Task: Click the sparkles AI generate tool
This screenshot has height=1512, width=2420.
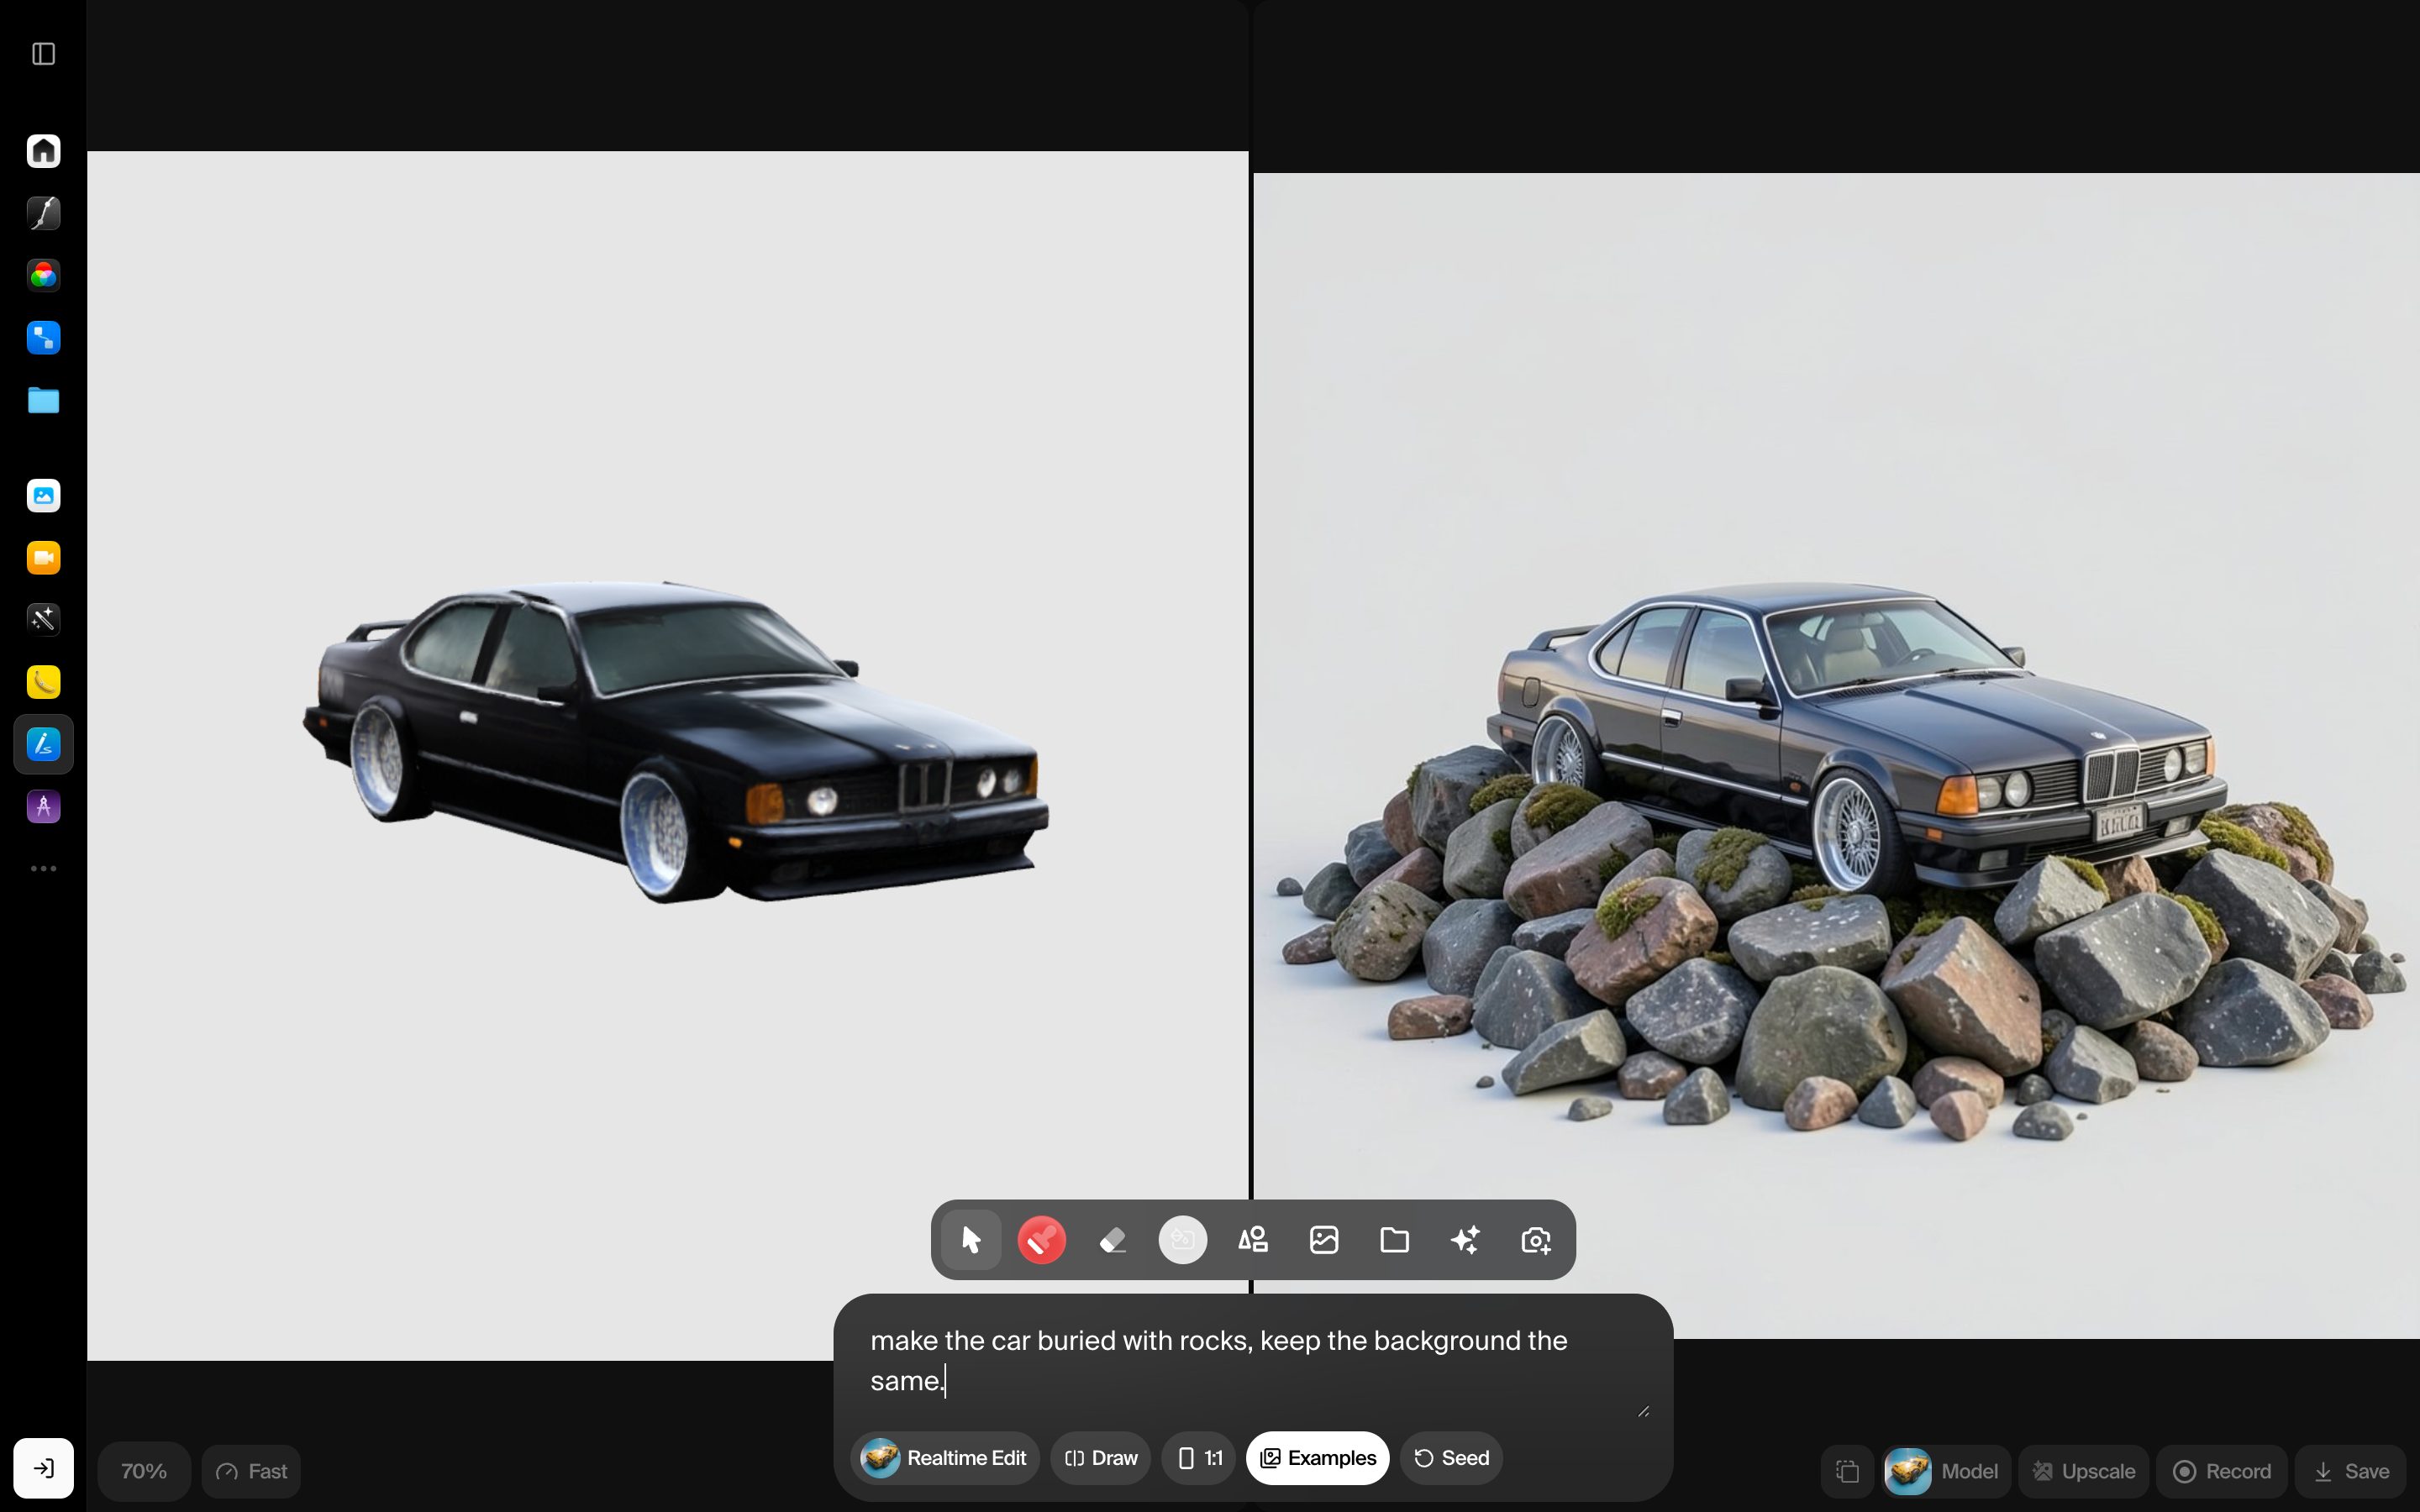Action: [x=1466, y=1240]
